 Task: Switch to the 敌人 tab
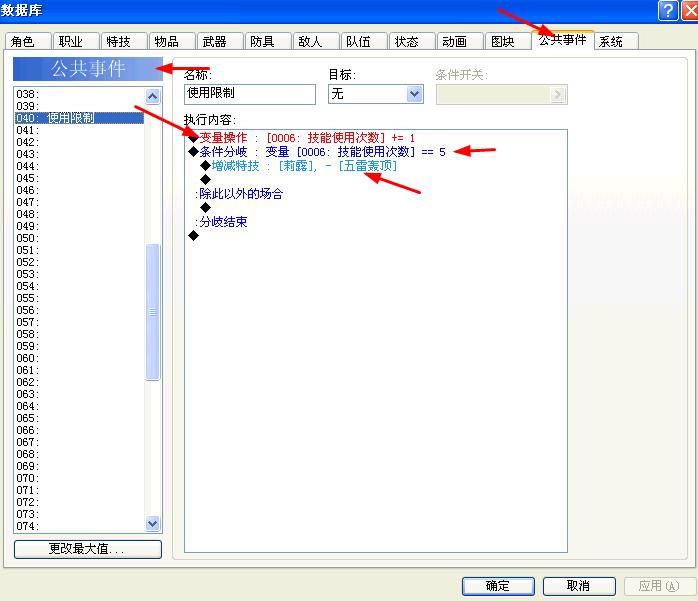316,41
